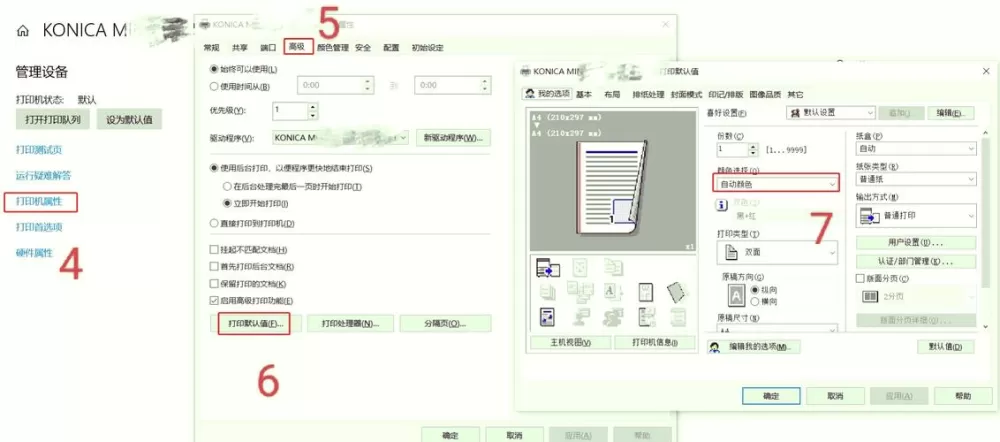Switch to 端口 tab
This screenshot has width=1000, height=442.
point(268,48)
